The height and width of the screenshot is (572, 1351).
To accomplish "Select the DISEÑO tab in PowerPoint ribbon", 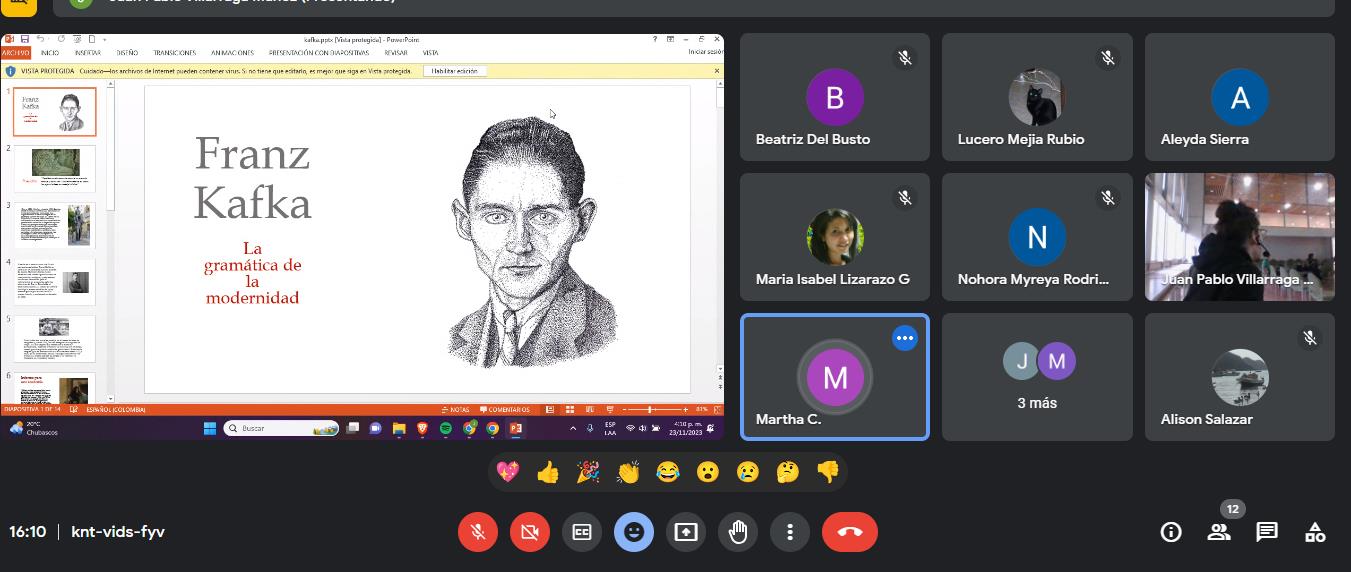I will 127,53.
